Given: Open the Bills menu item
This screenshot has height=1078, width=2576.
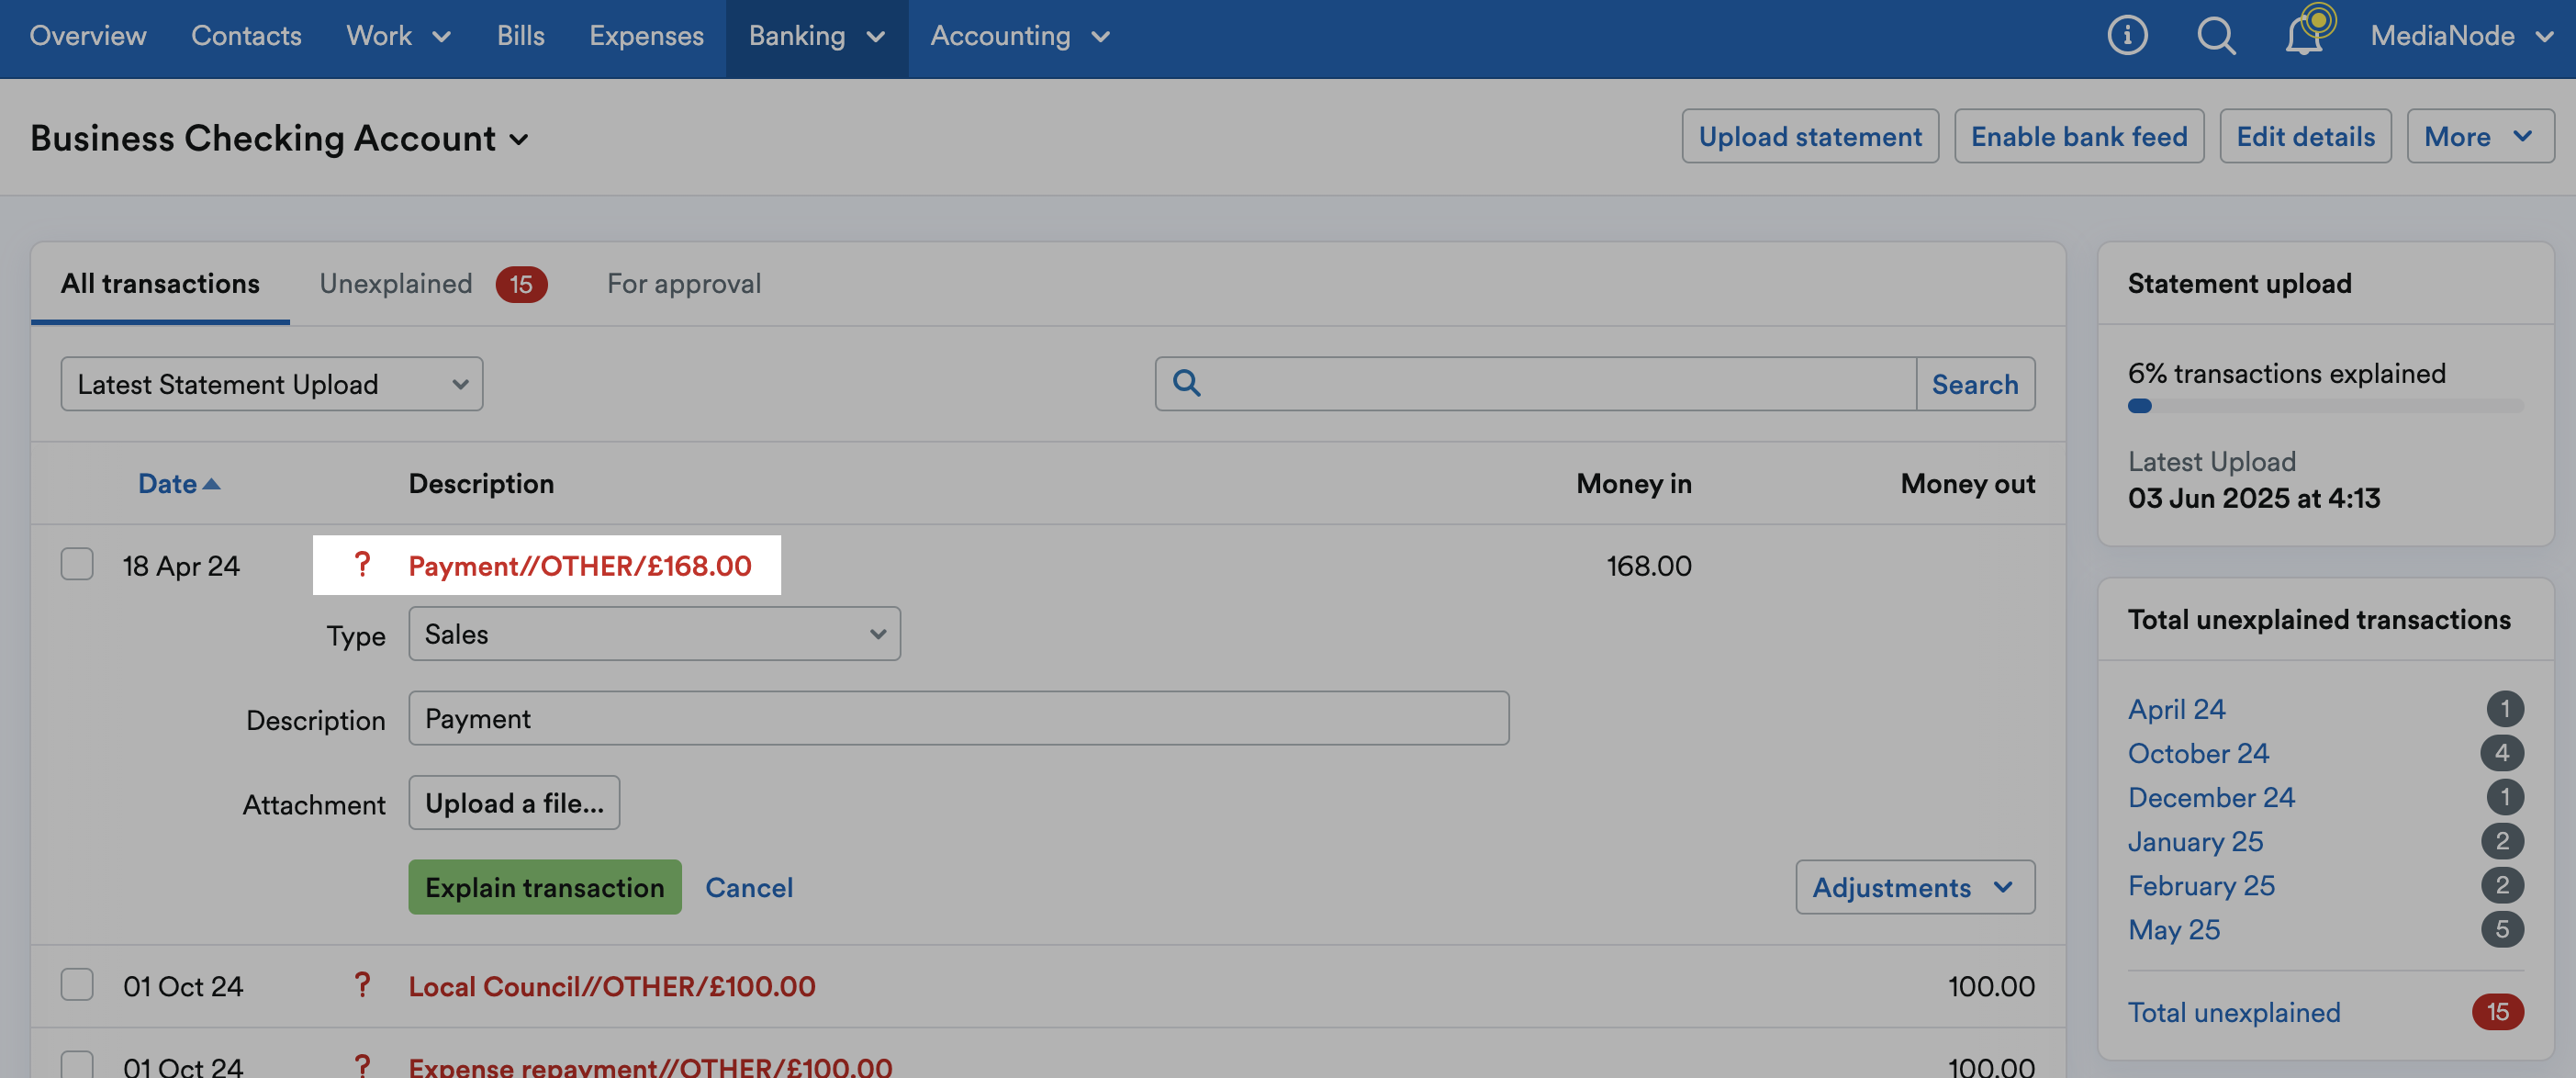Looking at the screenshot, I should coord(521,36).
